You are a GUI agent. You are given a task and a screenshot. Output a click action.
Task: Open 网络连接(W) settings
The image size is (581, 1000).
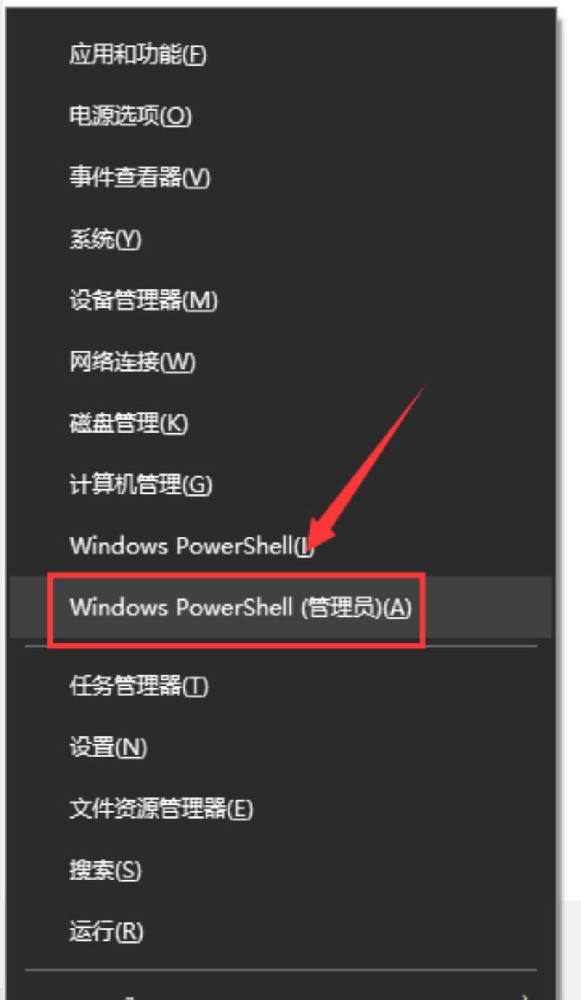point(281,362)
